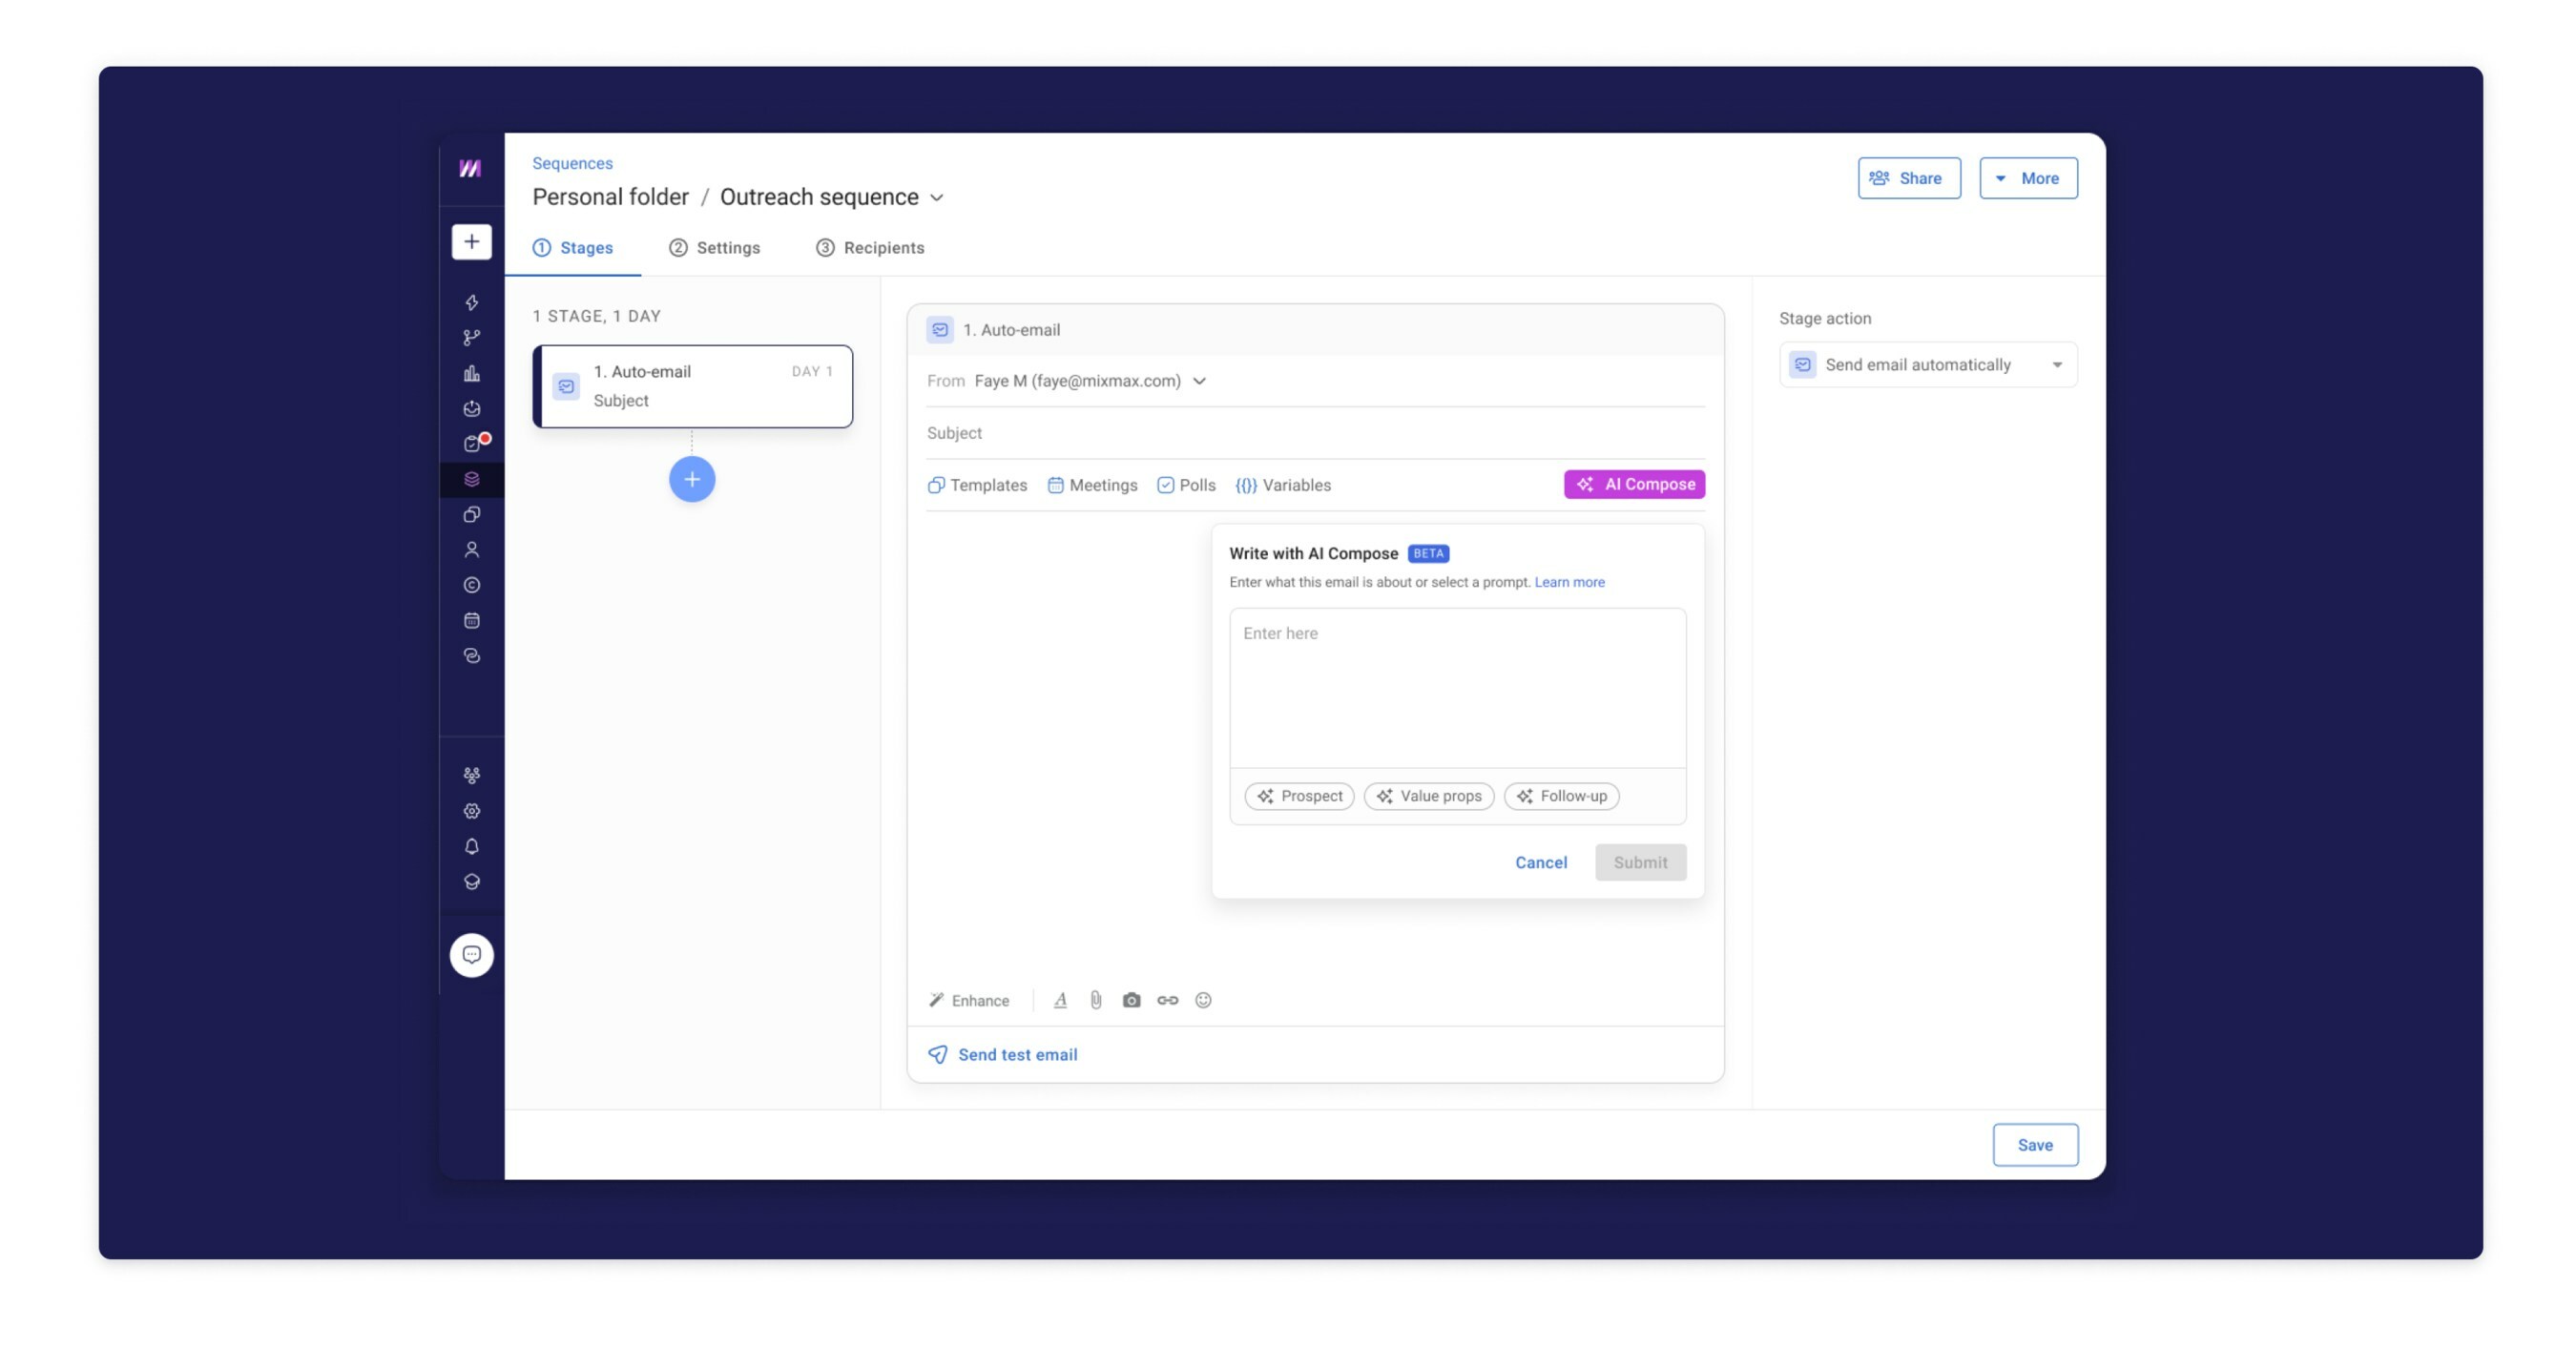Viewport: 2576px width, 1349px height.
Task: Add a new stage with the blue plus
Action: point(692,479)
